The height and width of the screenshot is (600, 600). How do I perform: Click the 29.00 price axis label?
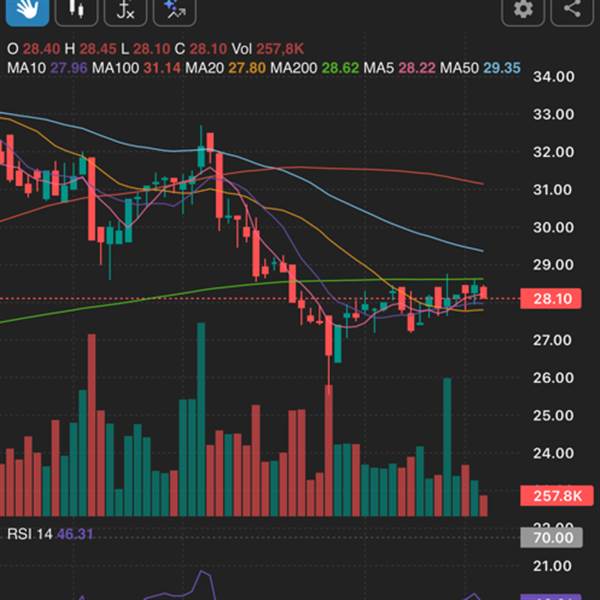(x=553, y=265)
